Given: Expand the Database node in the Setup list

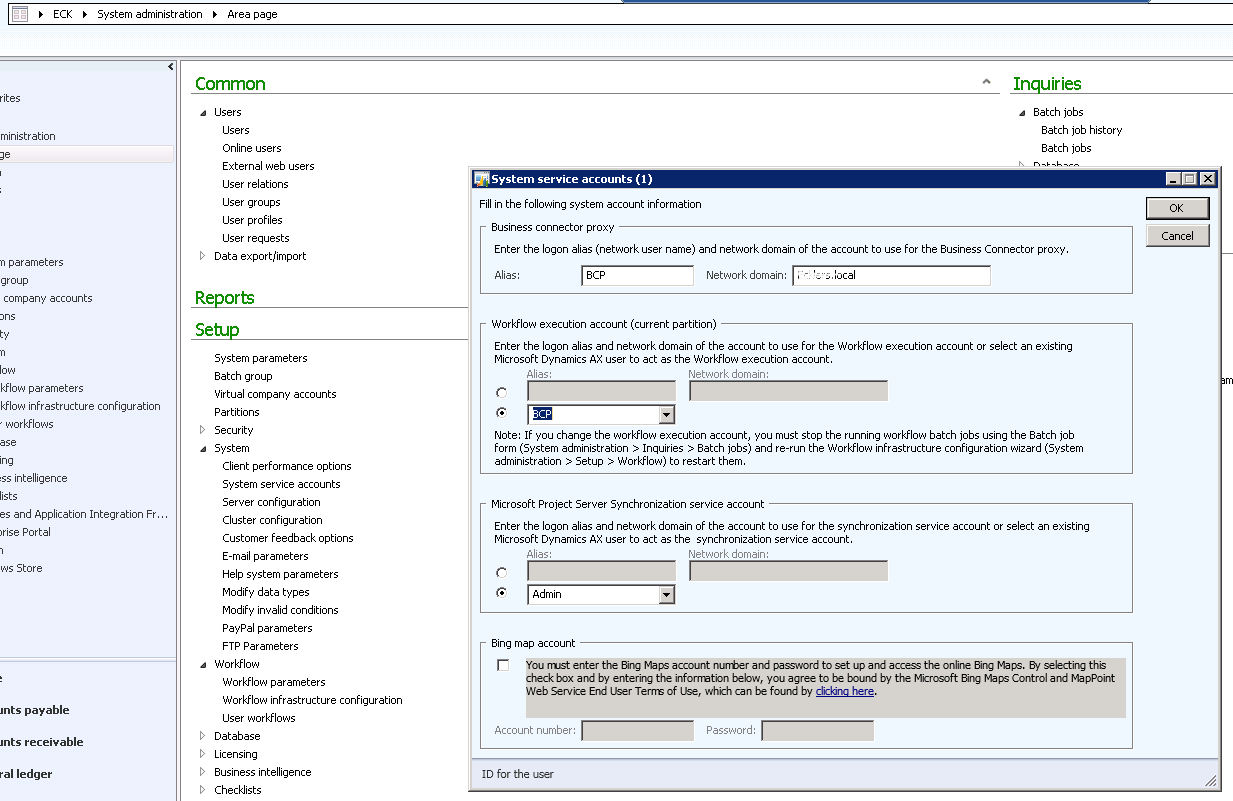Looking at the screenshot, I should [204, 735].
